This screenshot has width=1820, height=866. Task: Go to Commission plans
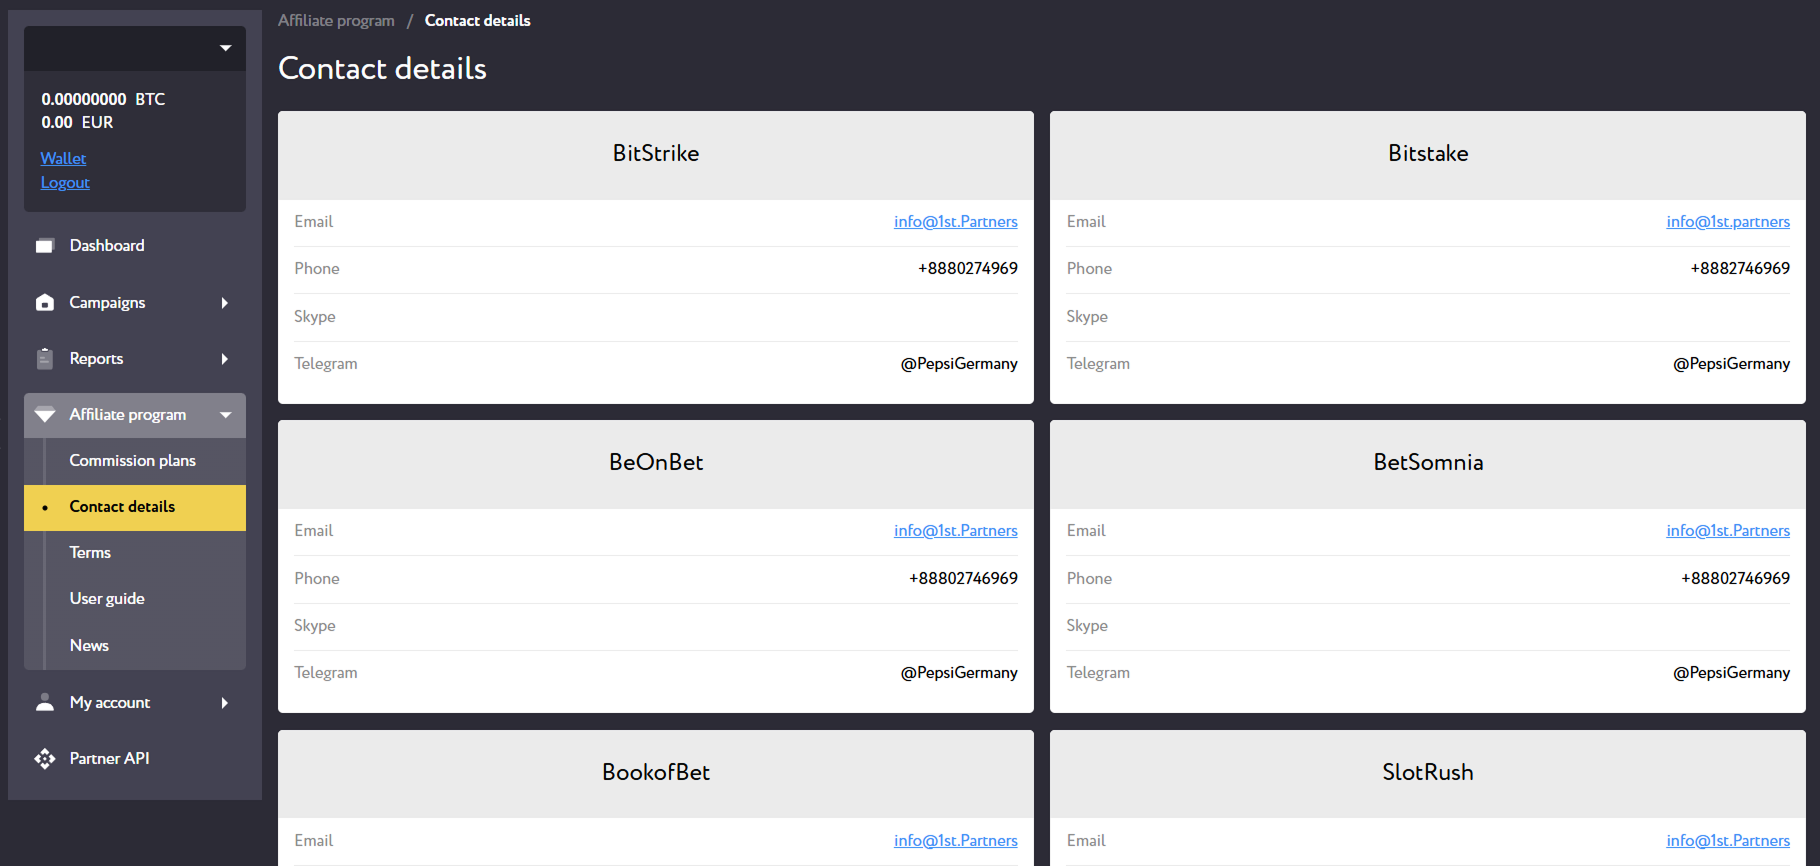pyautogui.click(x=133, y=461)
